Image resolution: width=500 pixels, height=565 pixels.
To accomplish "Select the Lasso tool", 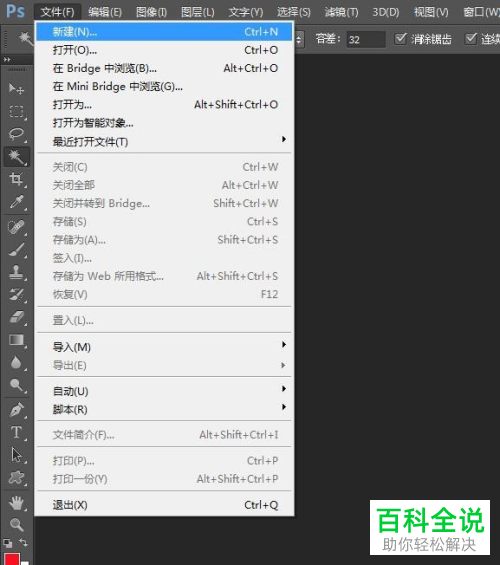I will [16, 134].
